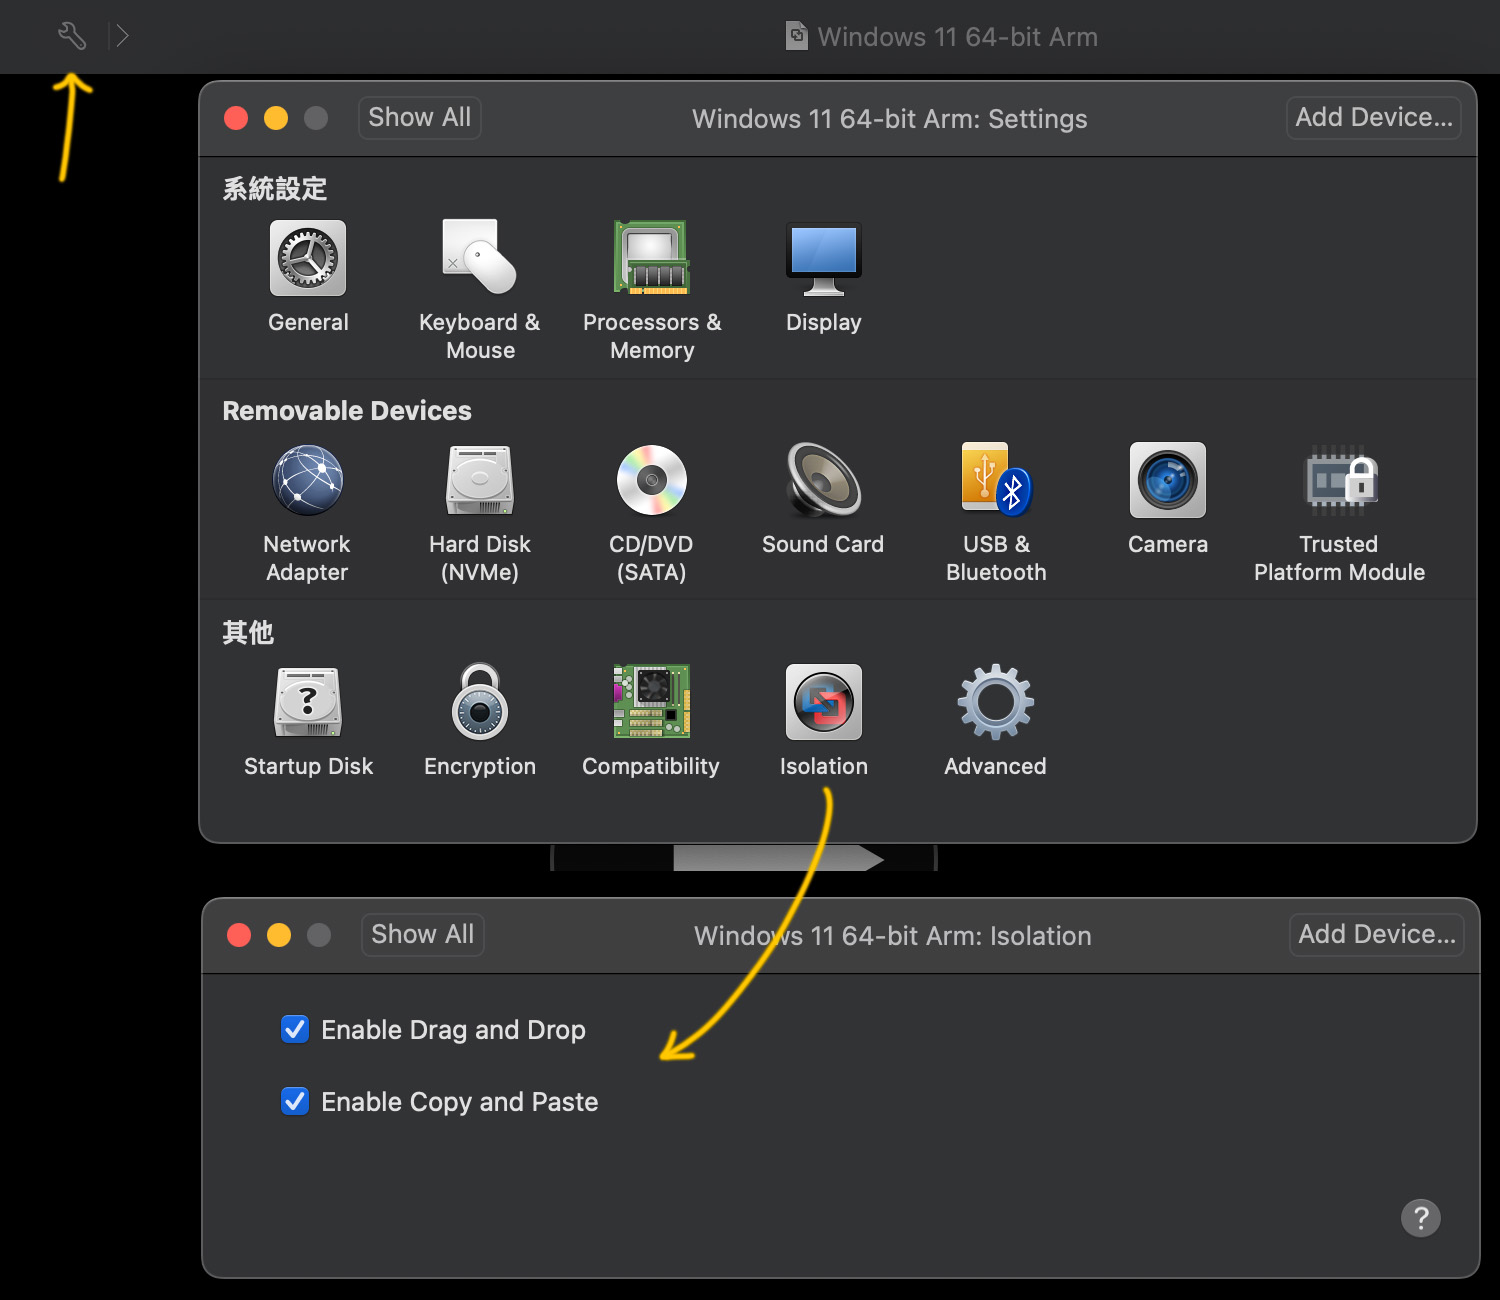Click Add Device in the Settings window
The height and width of the screenshot is (1300, 1500).
coord(1374,117)
